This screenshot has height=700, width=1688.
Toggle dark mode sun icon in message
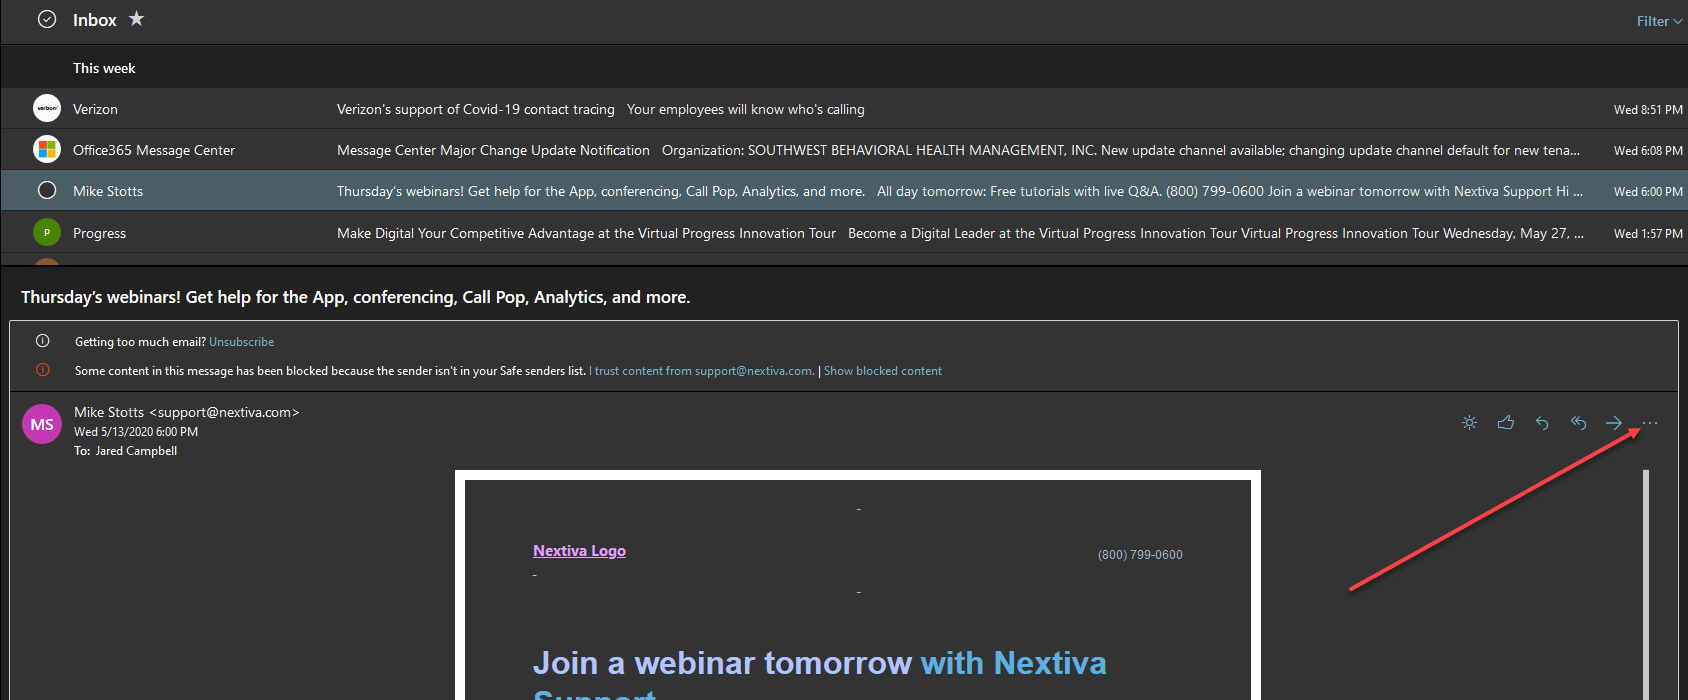tap(1469, 423)
